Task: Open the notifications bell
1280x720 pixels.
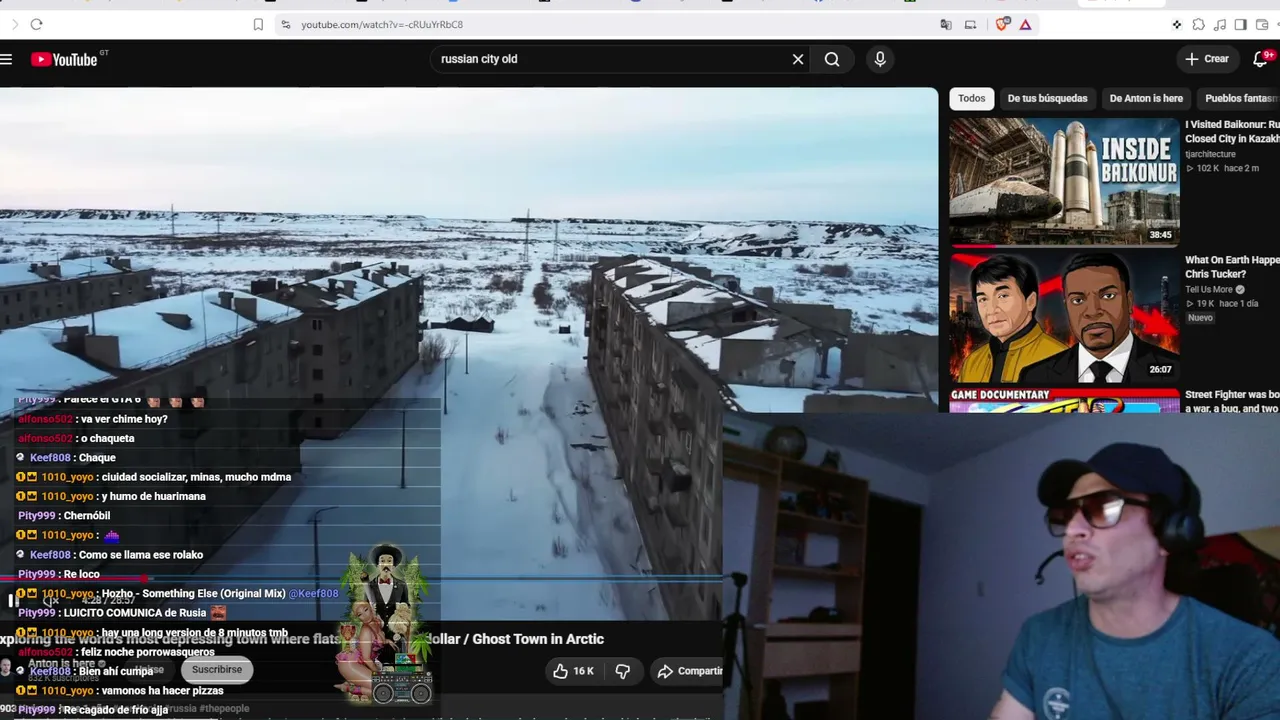Action: [x=1260, y=59]
